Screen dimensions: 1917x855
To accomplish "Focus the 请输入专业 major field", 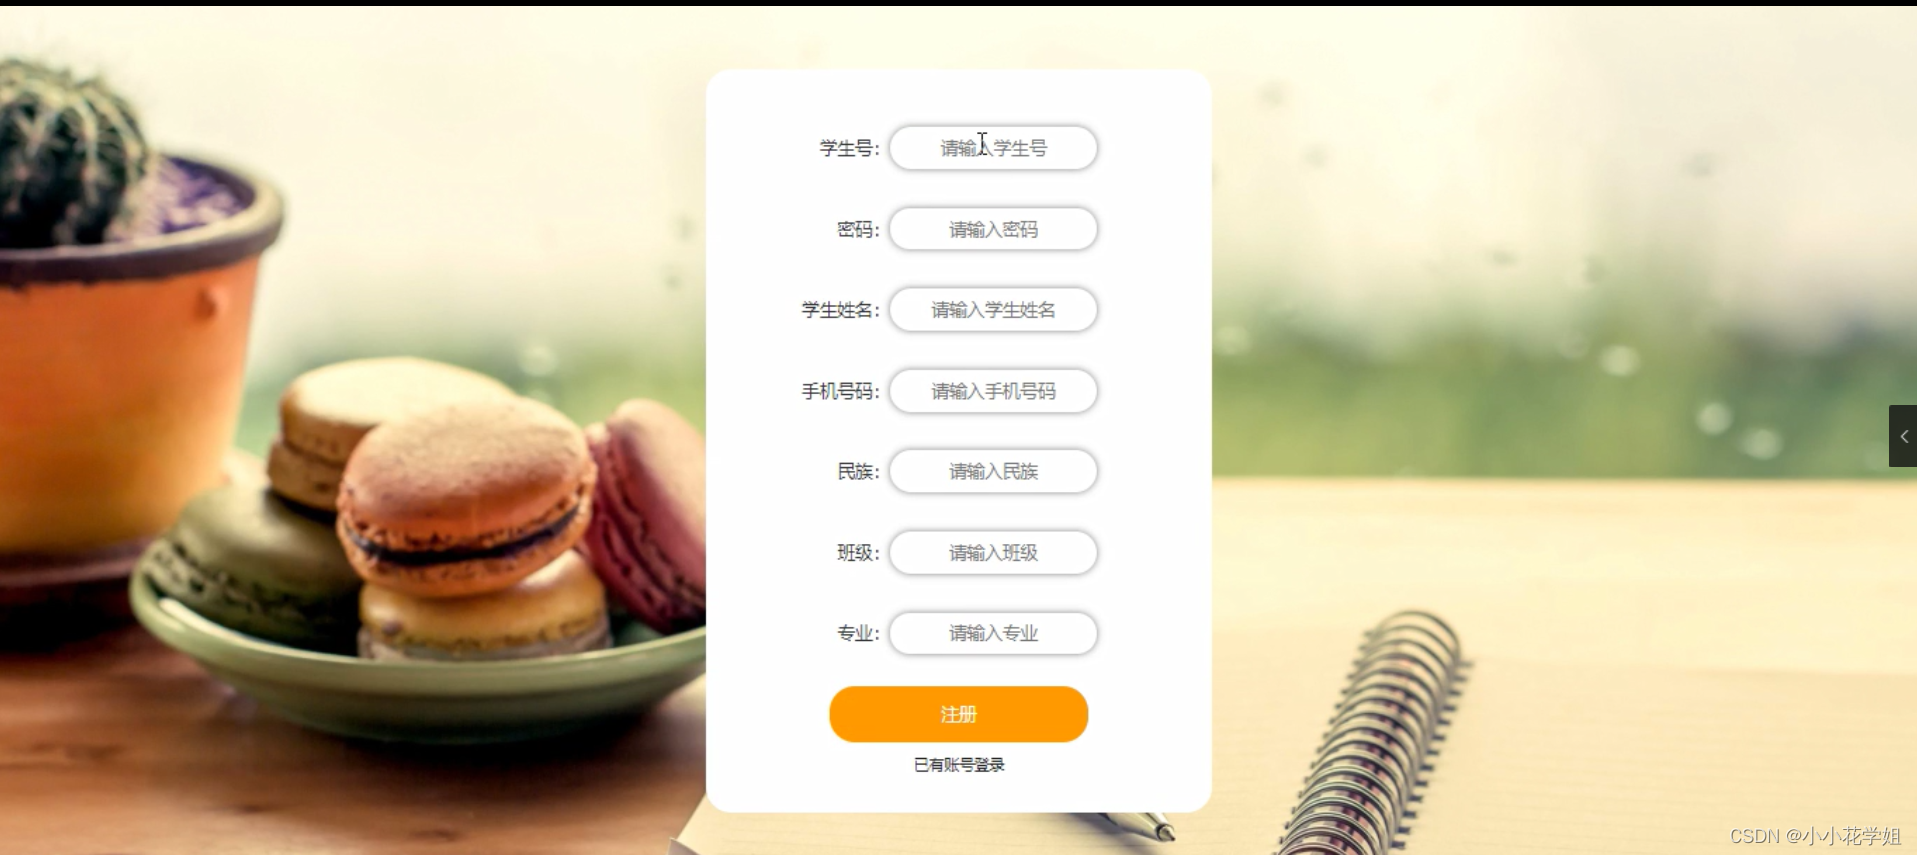I will click(x=993, y=633).
